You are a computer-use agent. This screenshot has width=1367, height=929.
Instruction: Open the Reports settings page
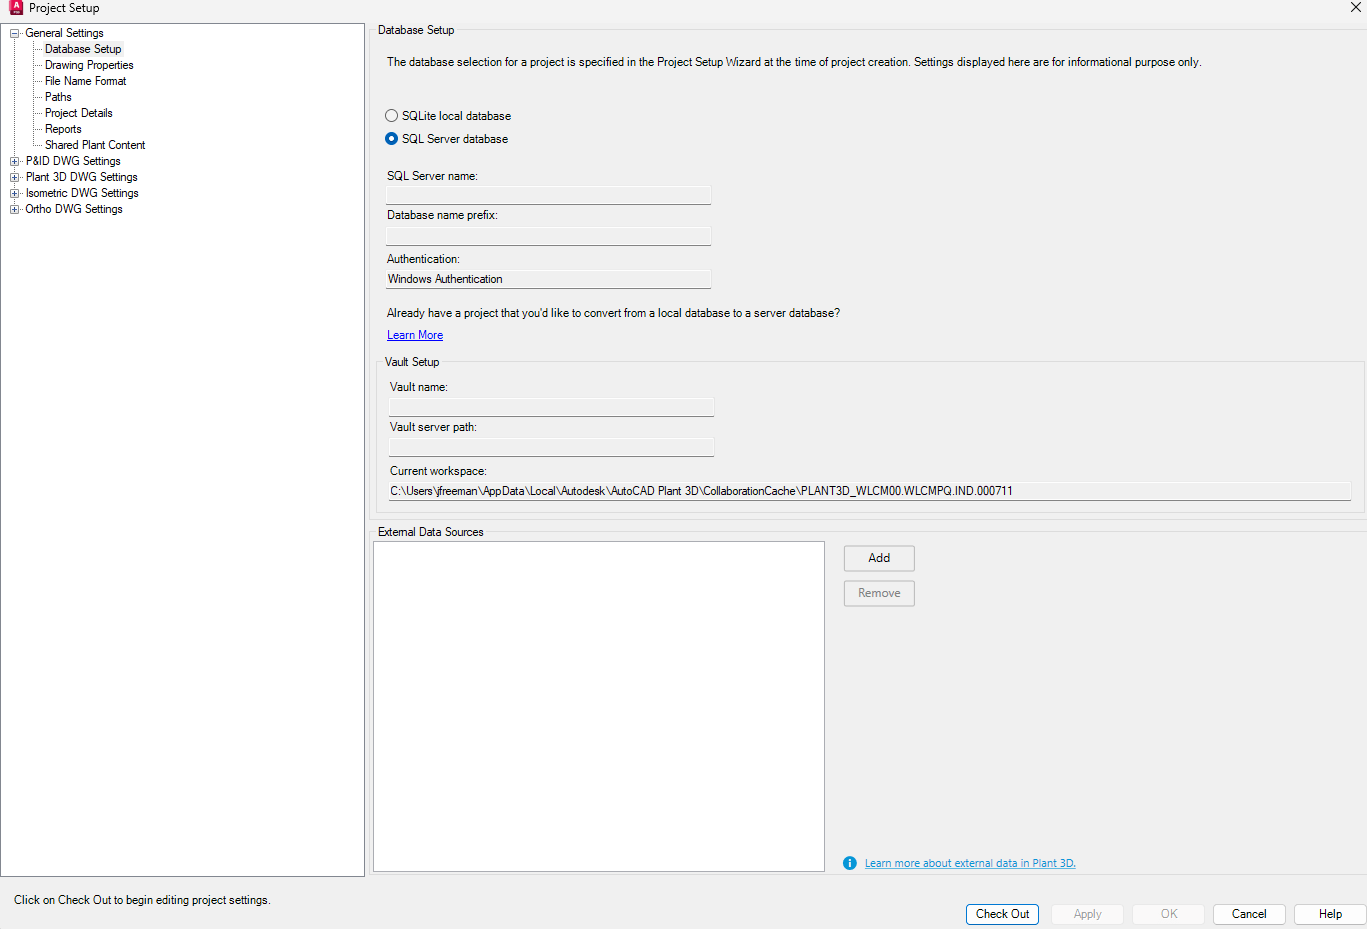[63, 128]
